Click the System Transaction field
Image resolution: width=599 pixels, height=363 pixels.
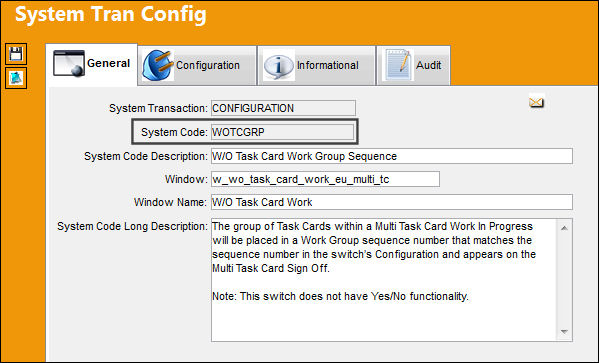pyautogui.click(x=283, y=108)
